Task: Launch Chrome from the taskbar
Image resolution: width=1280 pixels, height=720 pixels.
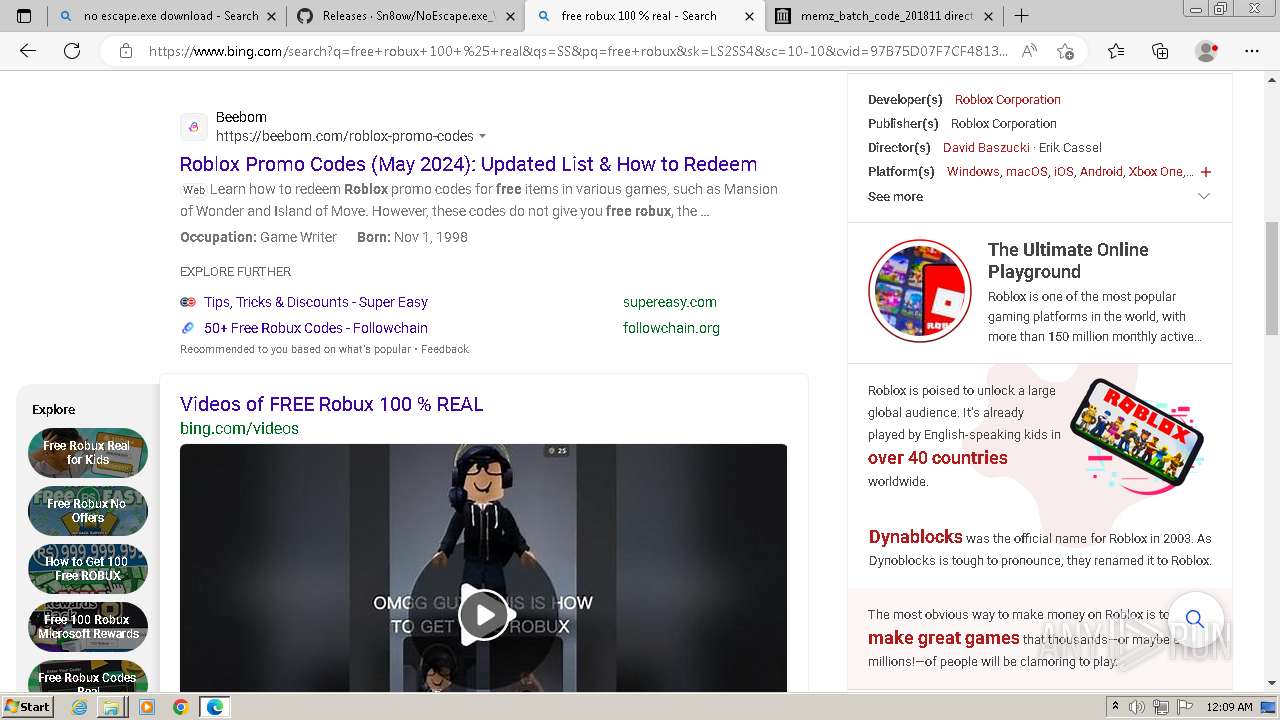Action: (x=180, y=707)
